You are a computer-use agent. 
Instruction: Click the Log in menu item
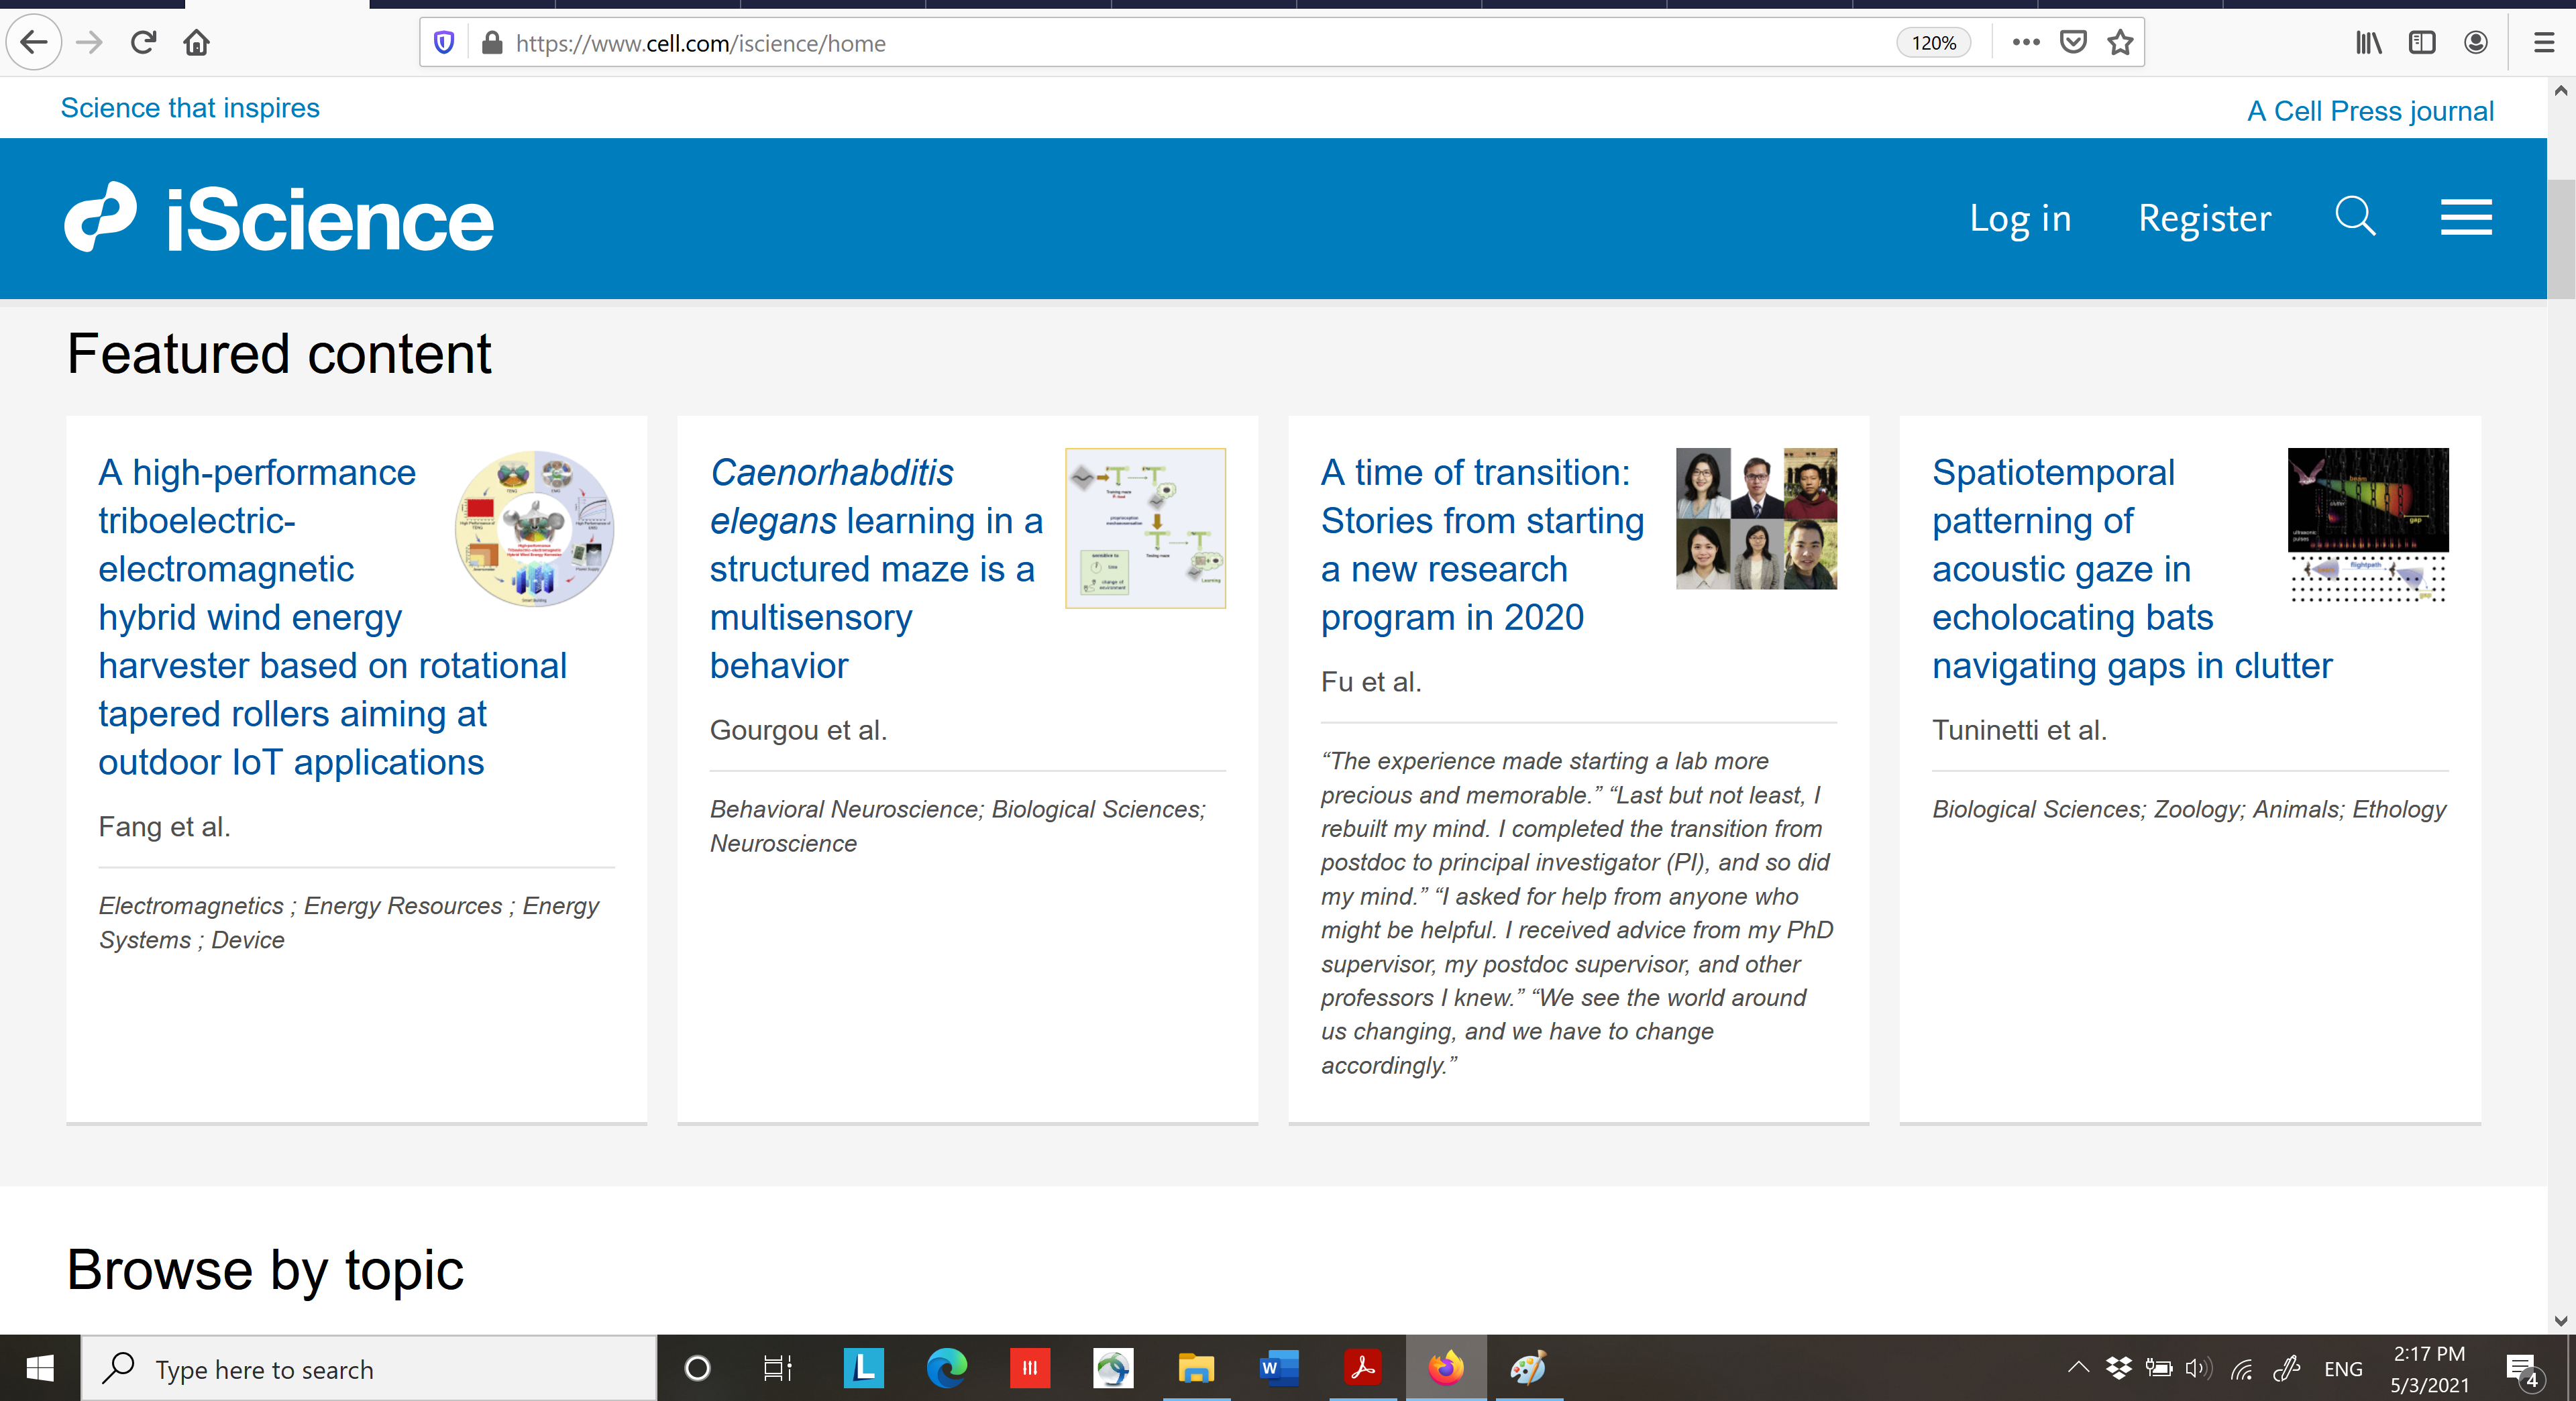point(2019,218)
